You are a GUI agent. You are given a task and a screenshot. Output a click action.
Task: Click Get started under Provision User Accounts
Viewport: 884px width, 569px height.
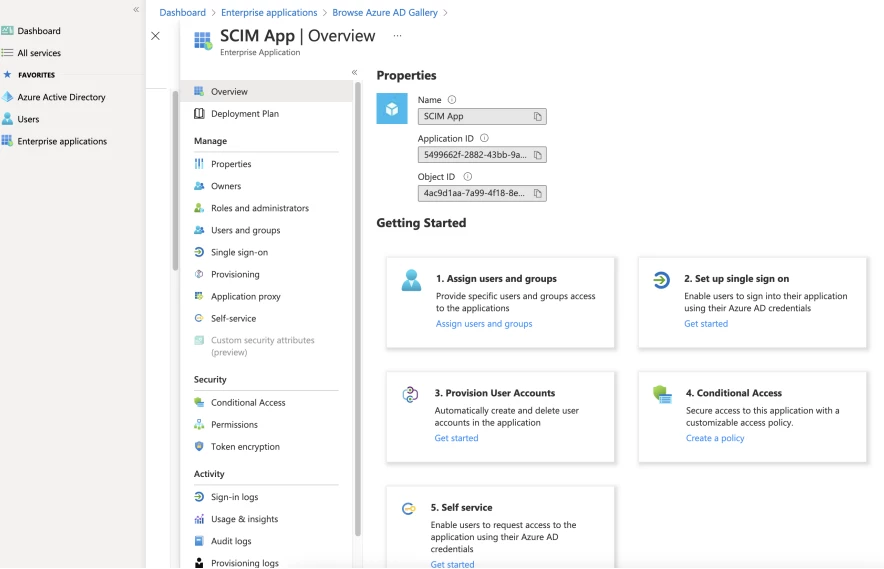(x=456, y=438)
